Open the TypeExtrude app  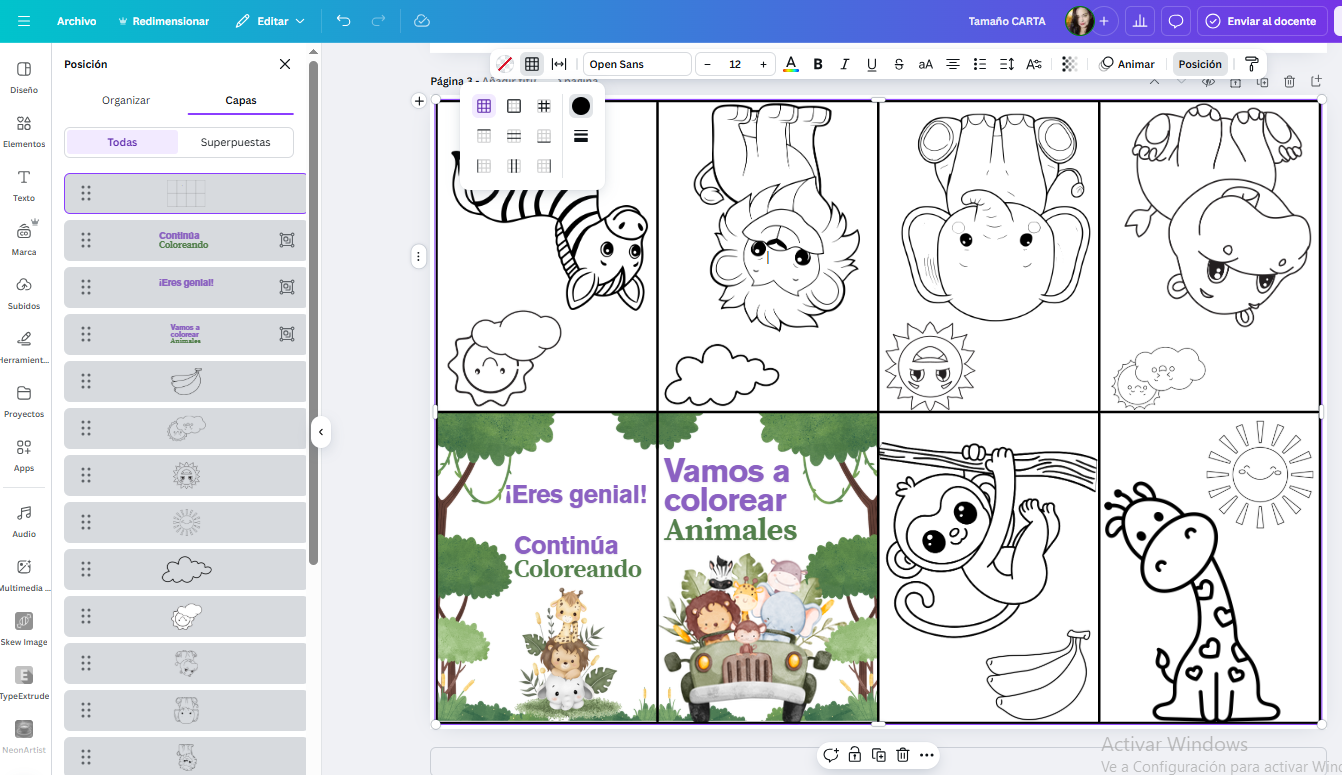24,683
